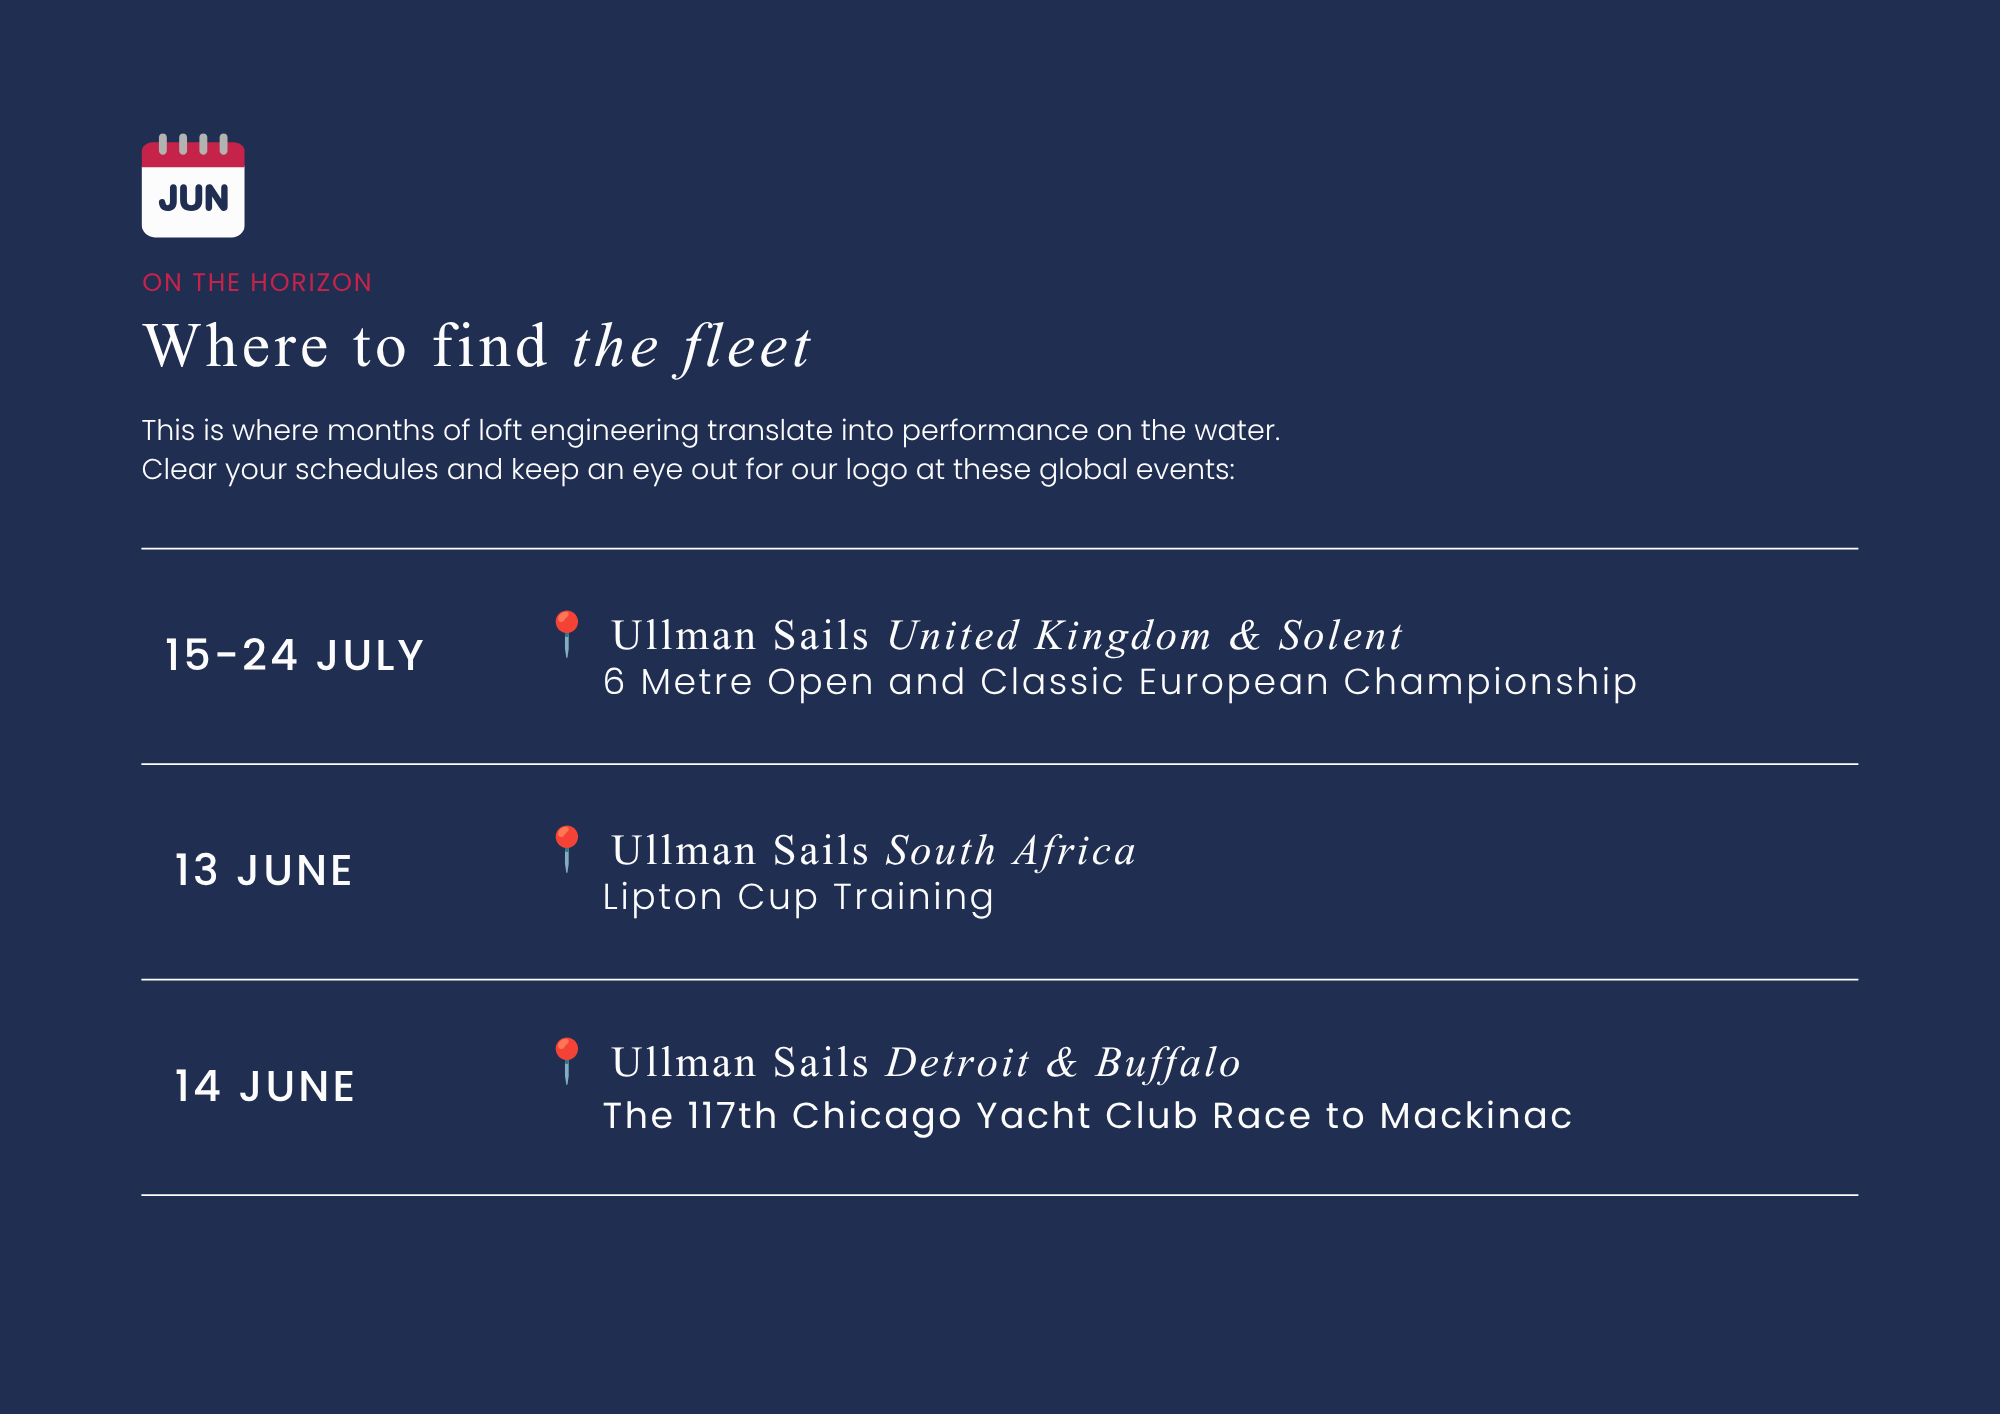Click the sentence about our logo at global events
Viewport: 2000px width, 1414px height.
point(688,470)
